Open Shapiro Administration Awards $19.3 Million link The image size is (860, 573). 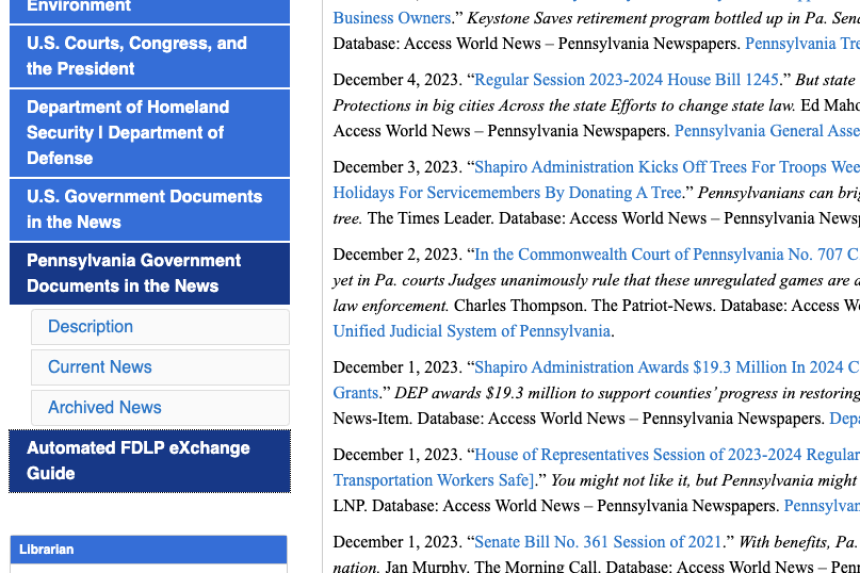666,367
